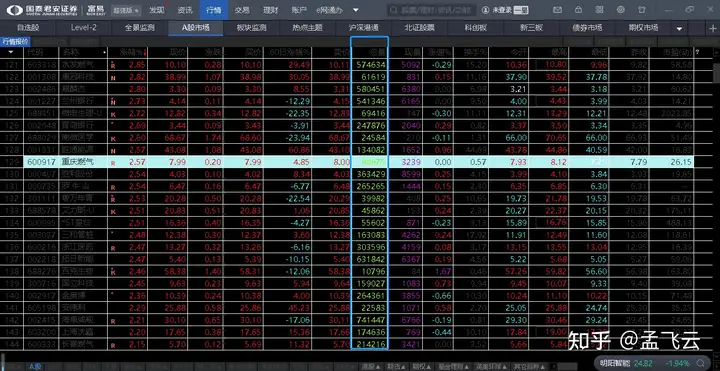Open the table column dropdown triangle
The width and height of the screenshot is (720, 371).
coord(11,52)
